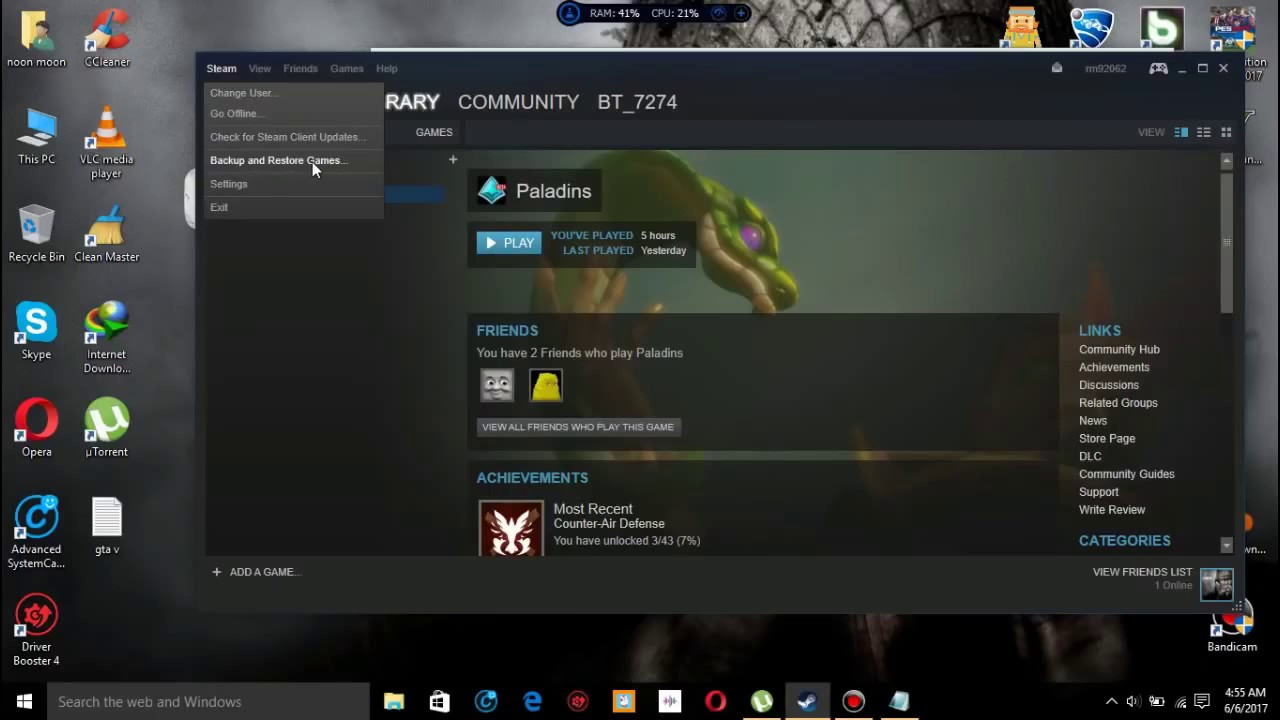Switch library to detail view icon

tap(1181, 132)
